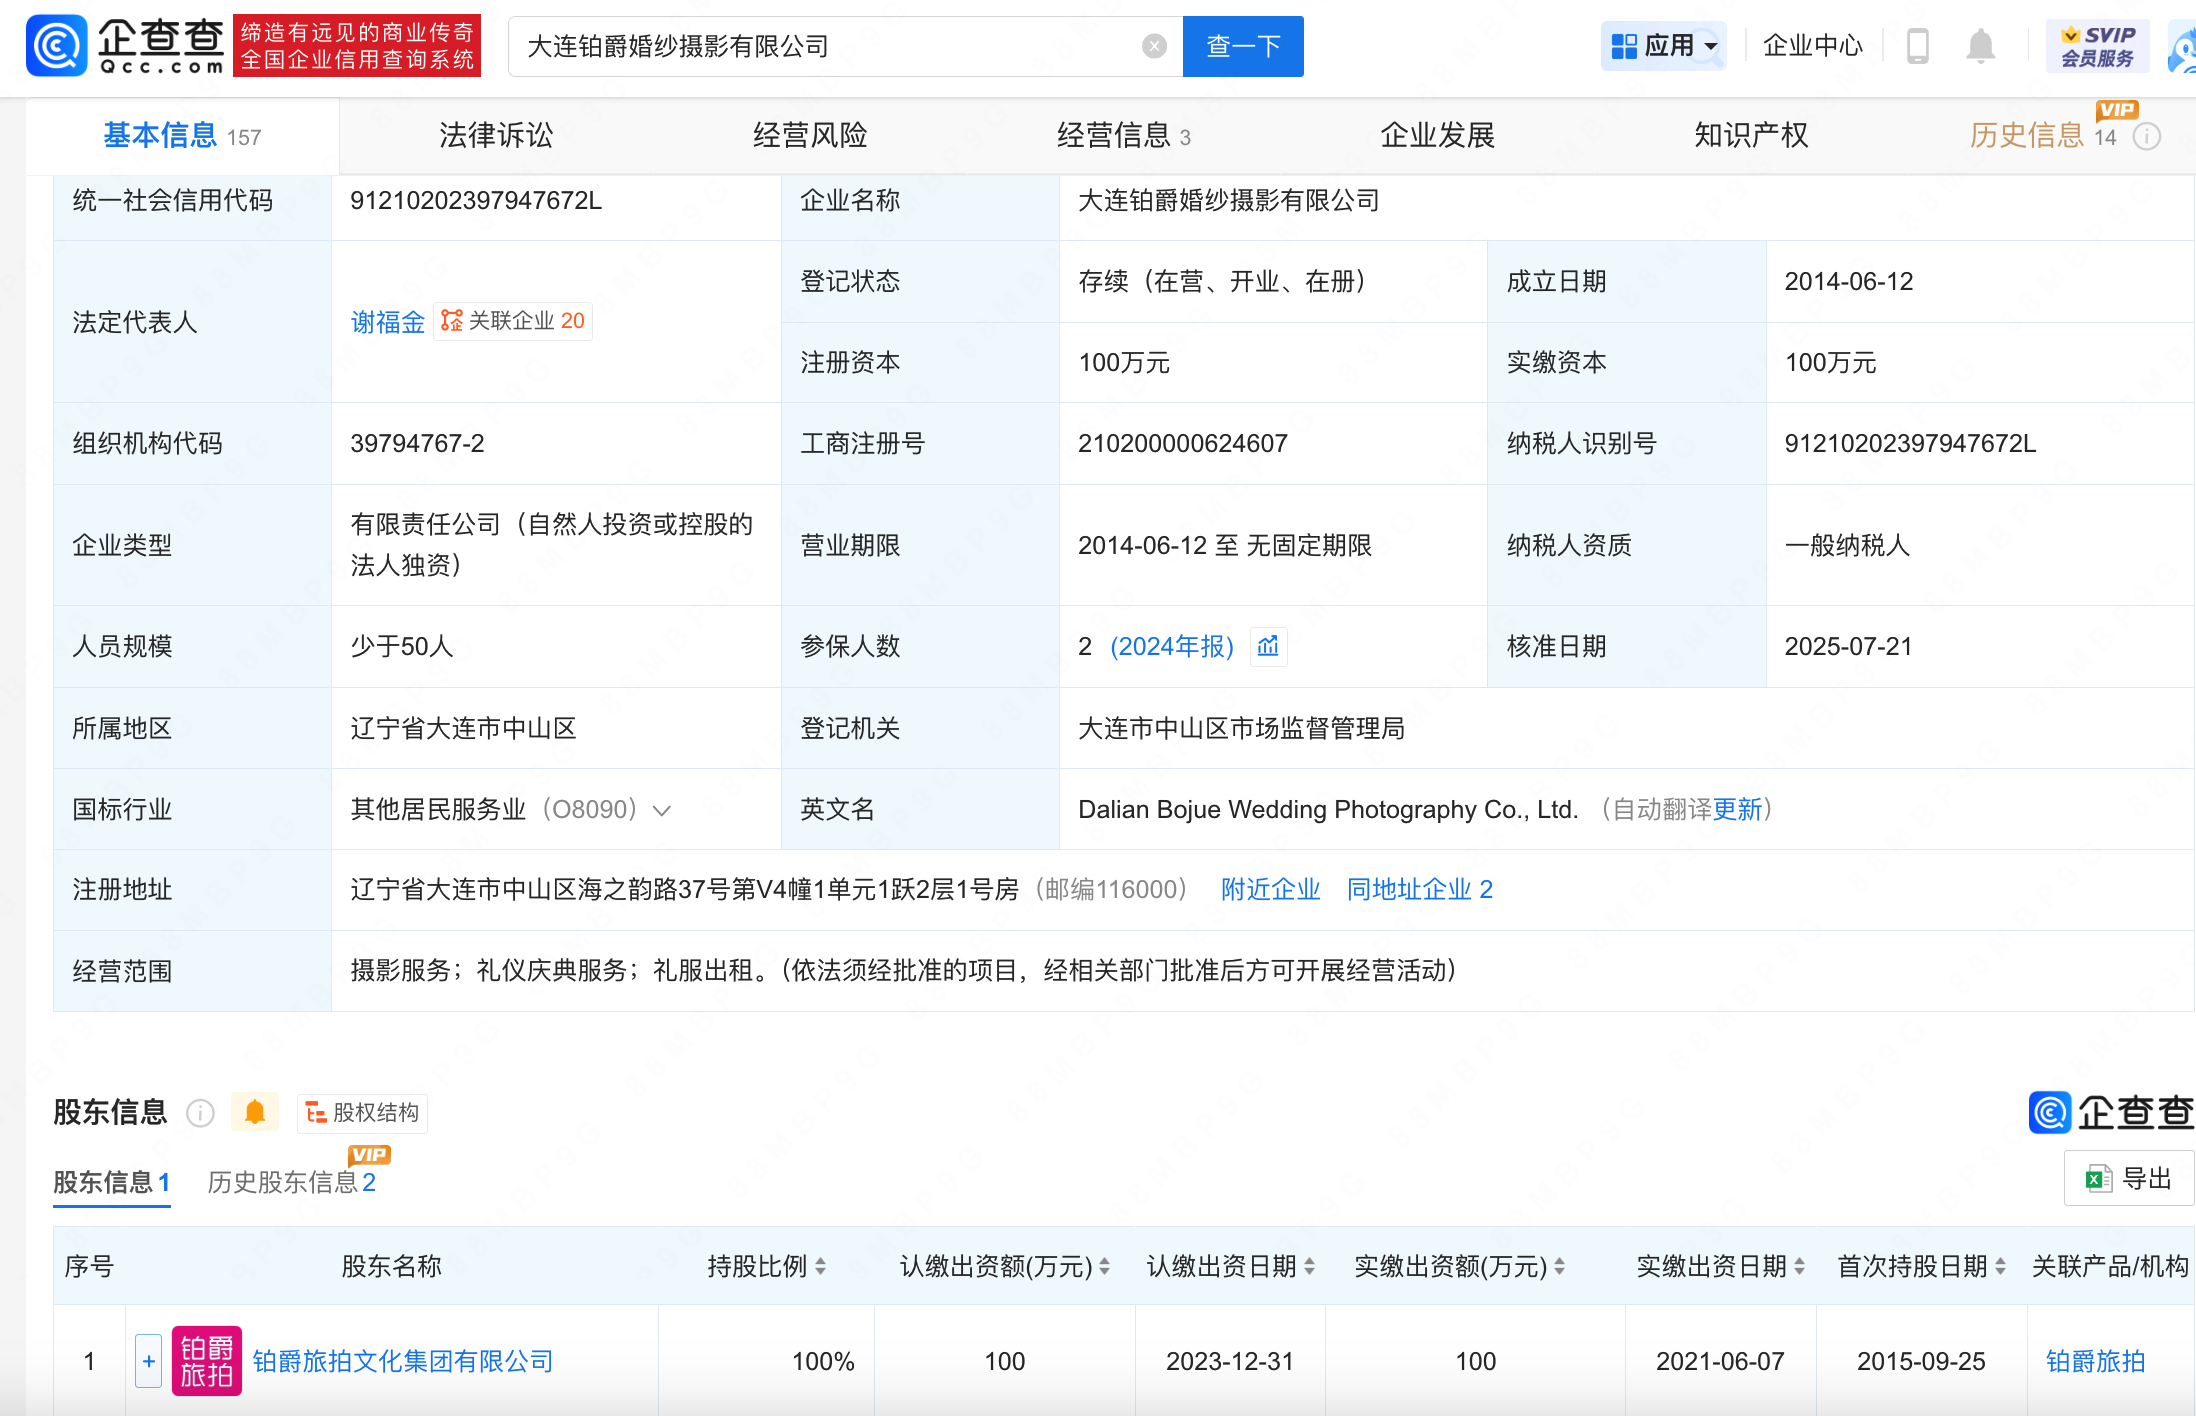The image size is (2196, 1416).
Task: Expand 国标行业 category chevron
Action: (x=661, y=810)
